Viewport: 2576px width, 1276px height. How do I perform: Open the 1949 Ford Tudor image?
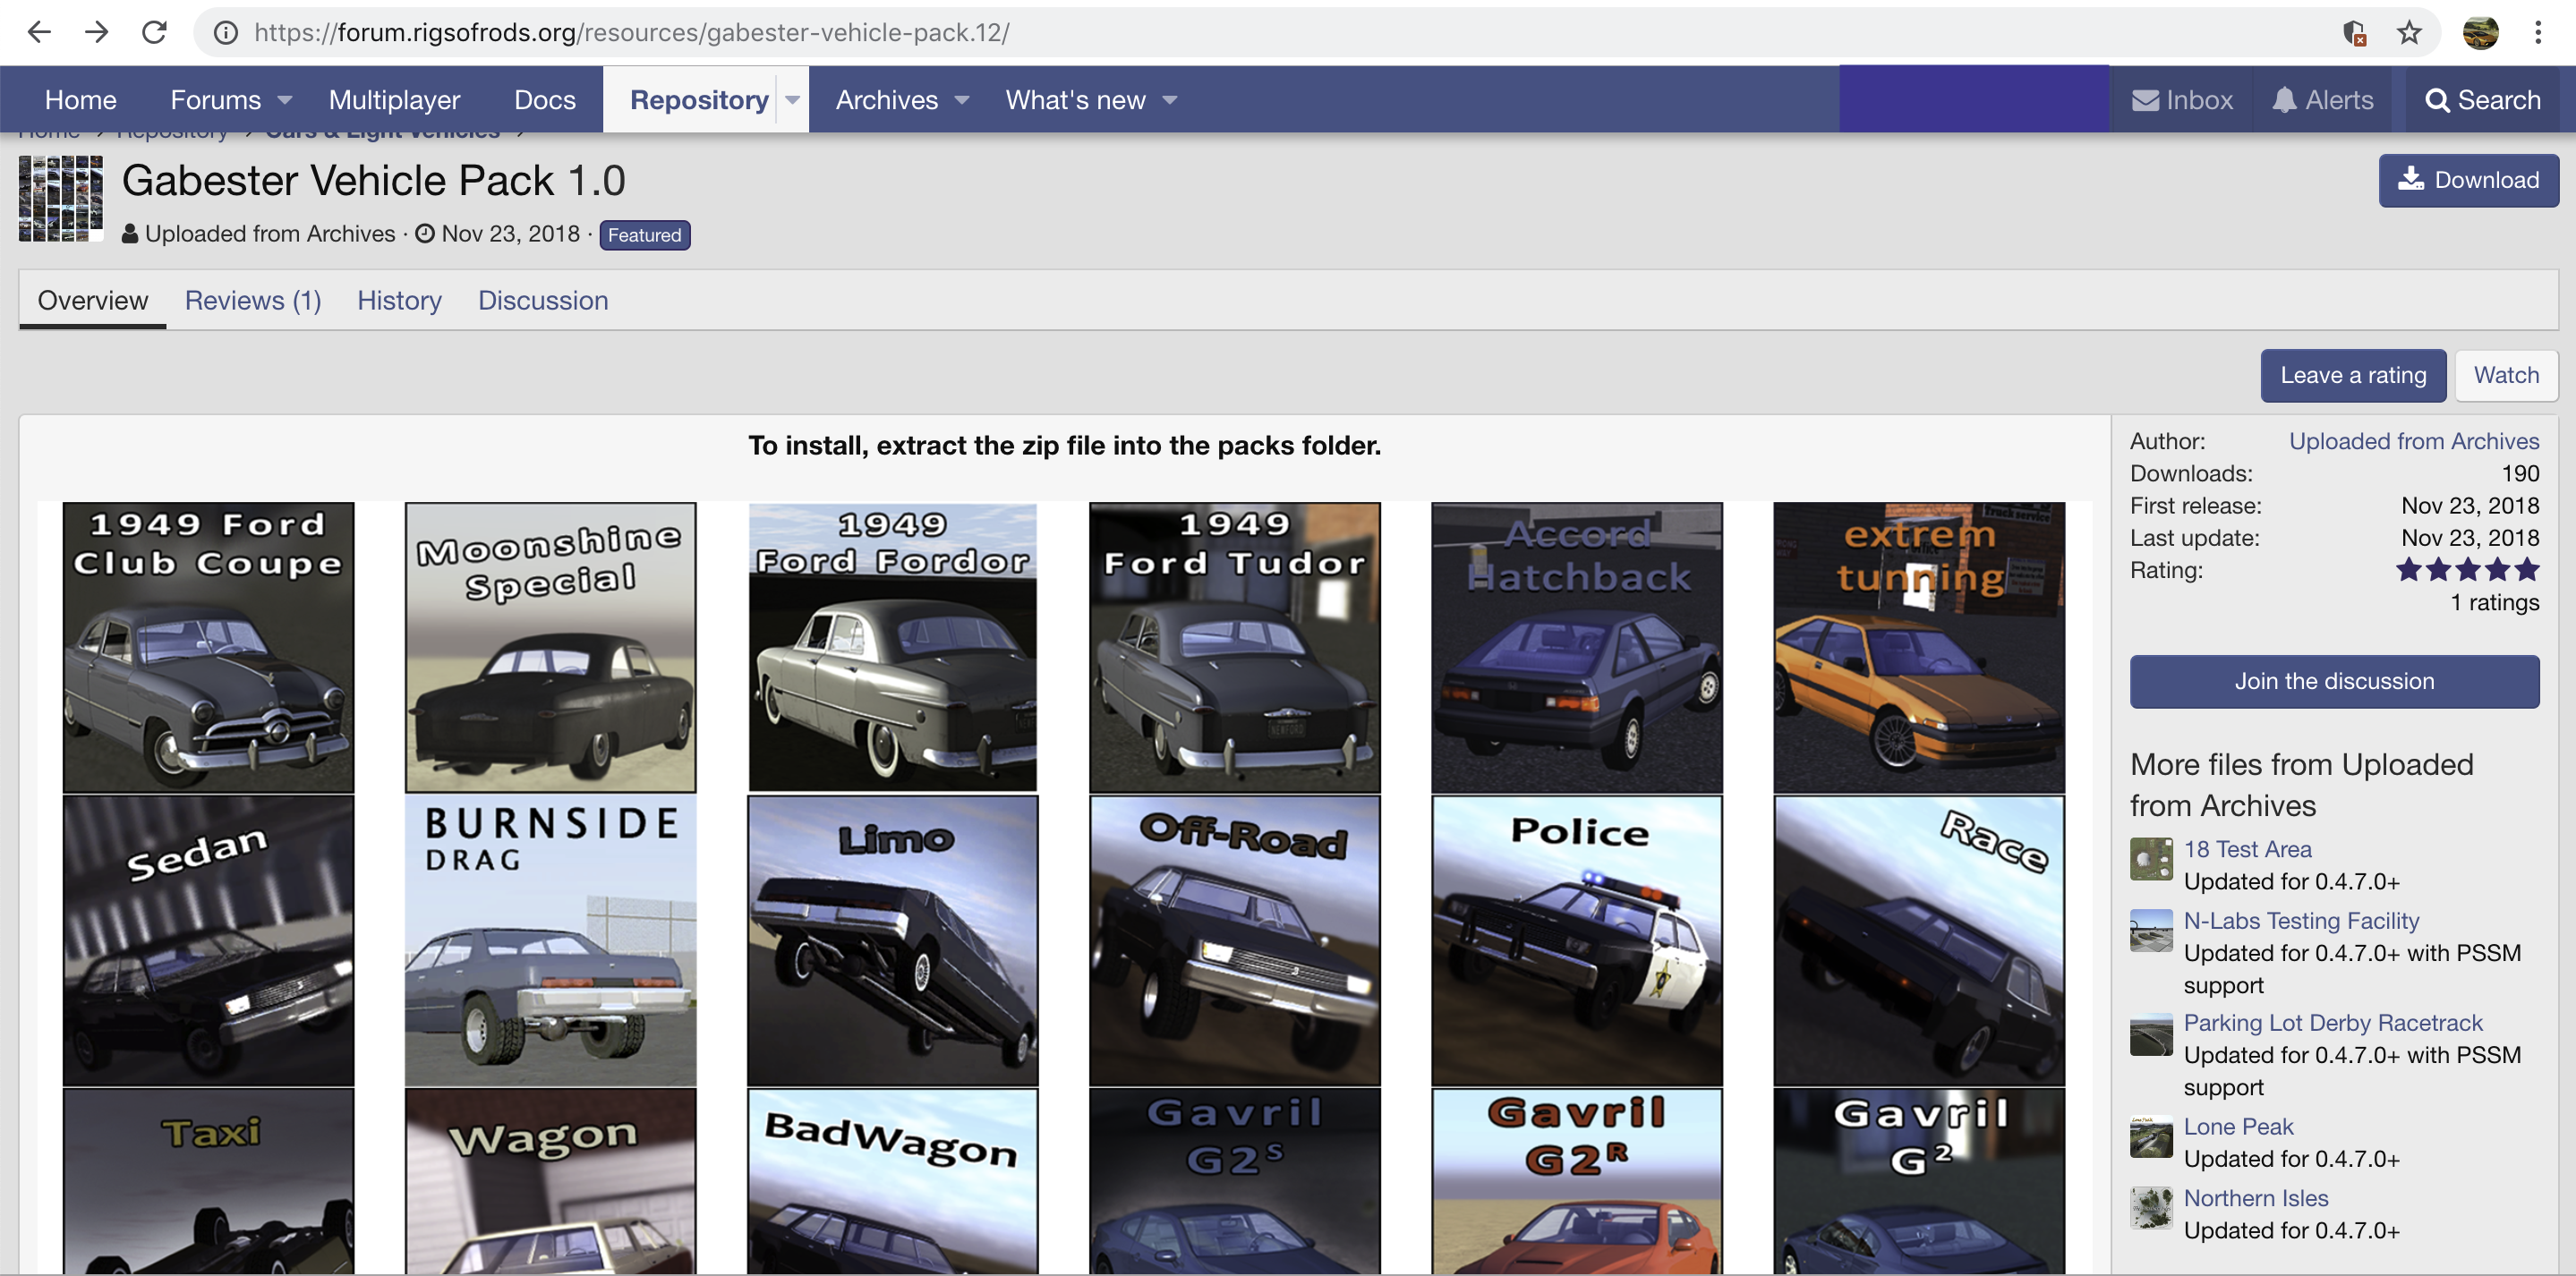[x=1234, y=648]
